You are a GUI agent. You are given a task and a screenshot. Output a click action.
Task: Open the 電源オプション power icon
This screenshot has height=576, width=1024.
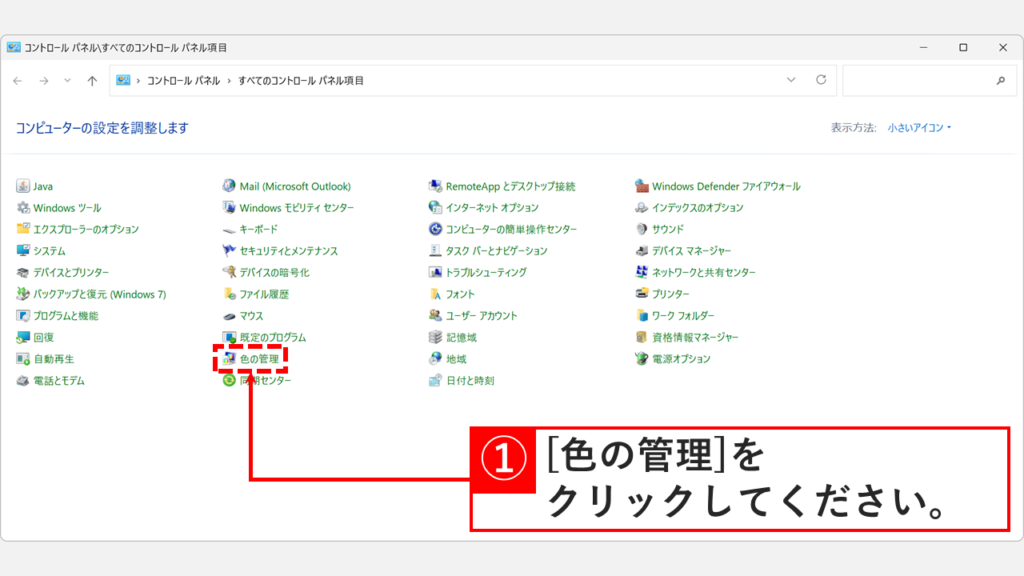(641, 359)
